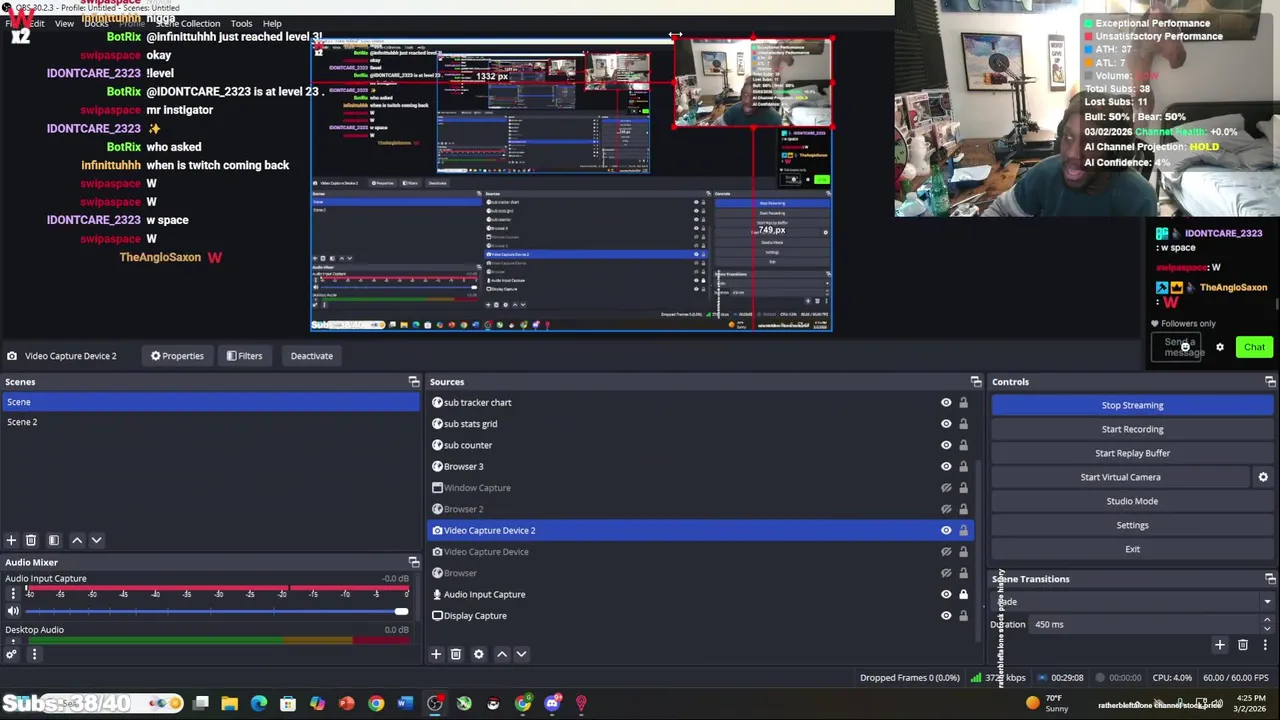This screenshot has height=720, width=1280.
Task: Open source properties gear under the Sources list
Action: click(x=478, y=654)
